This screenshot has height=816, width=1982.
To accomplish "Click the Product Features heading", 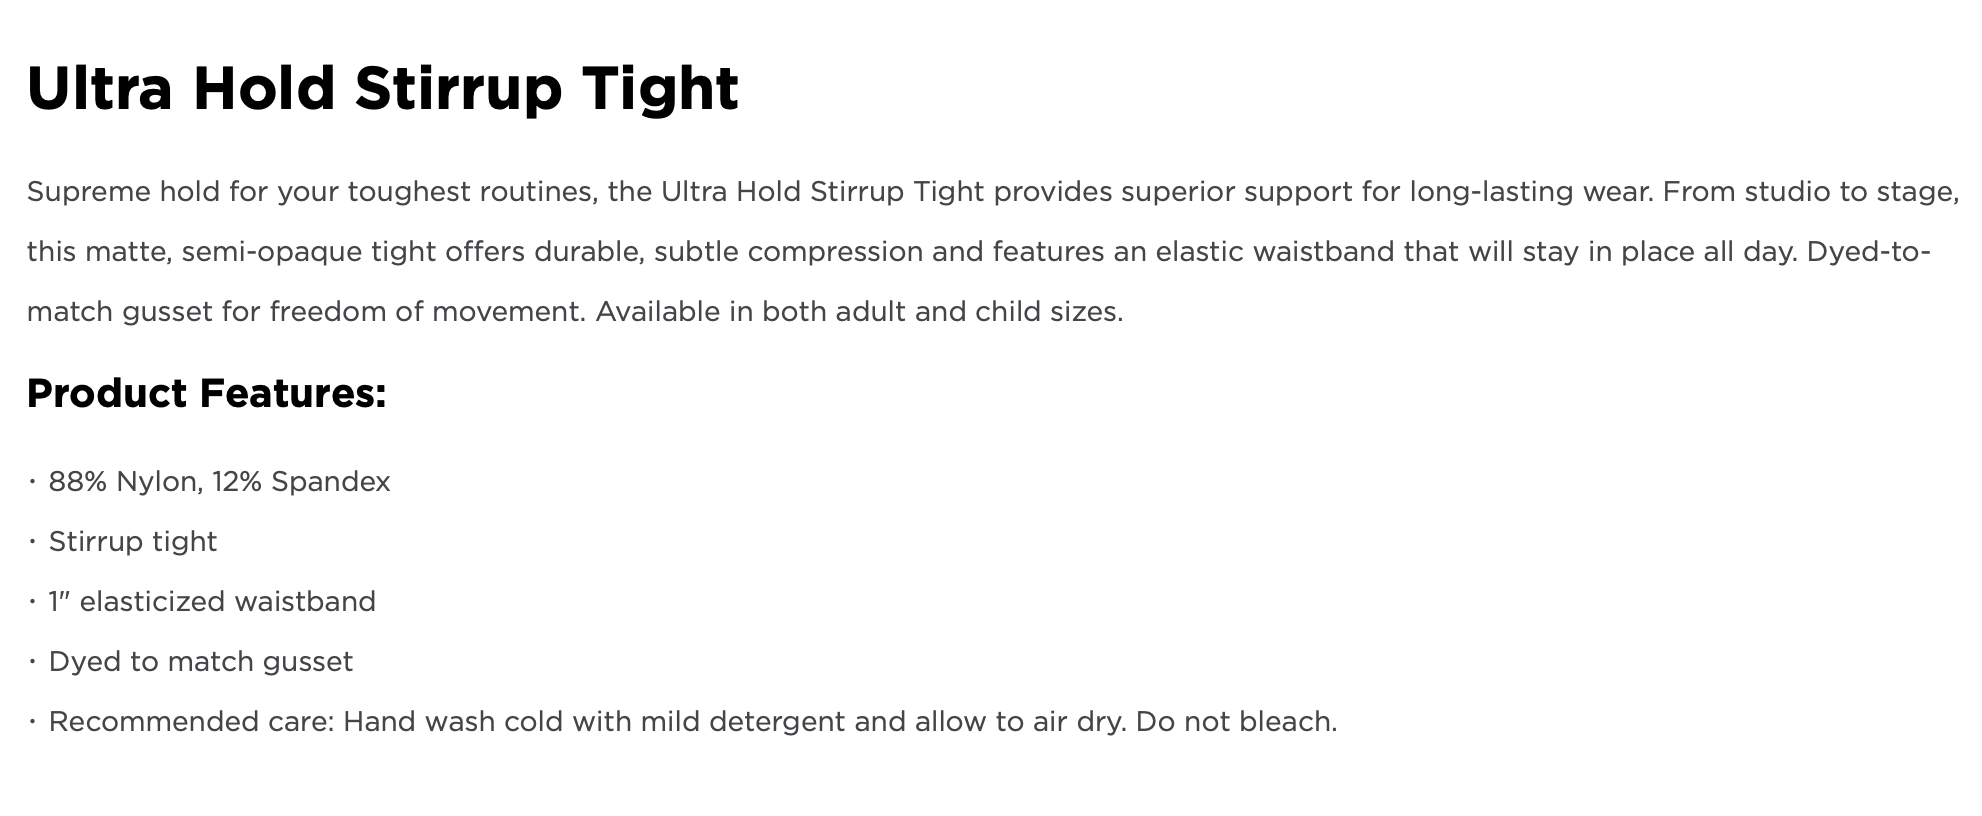I will coord(207,393).
